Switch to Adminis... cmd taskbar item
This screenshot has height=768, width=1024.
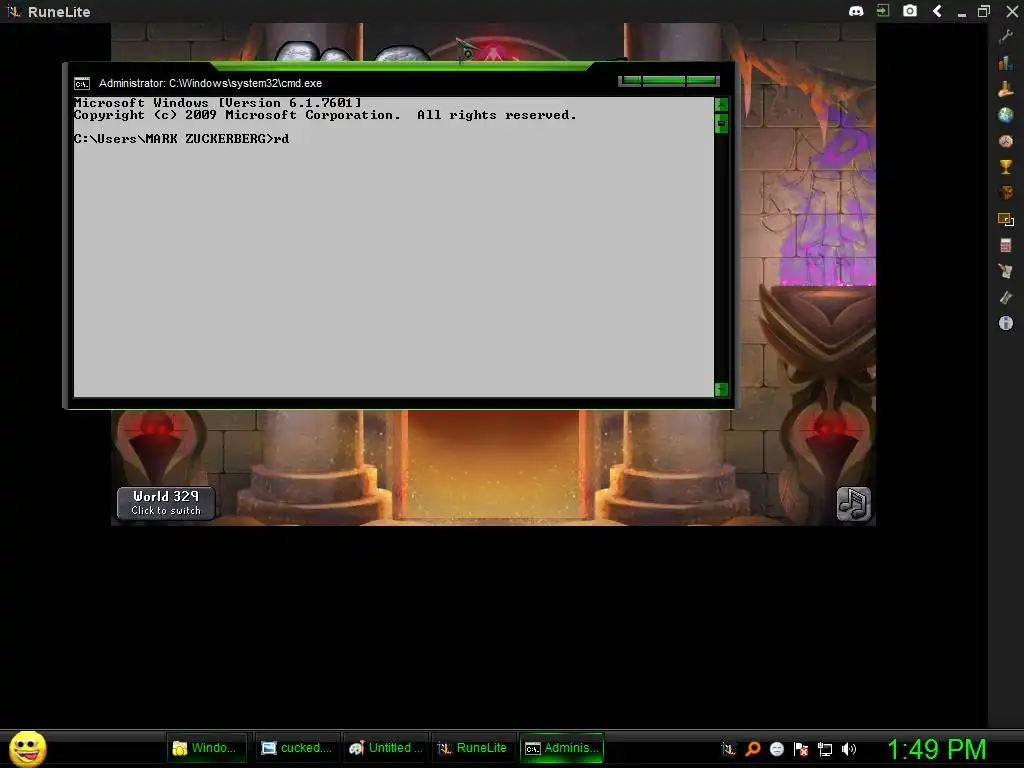(x=562, y=748)
